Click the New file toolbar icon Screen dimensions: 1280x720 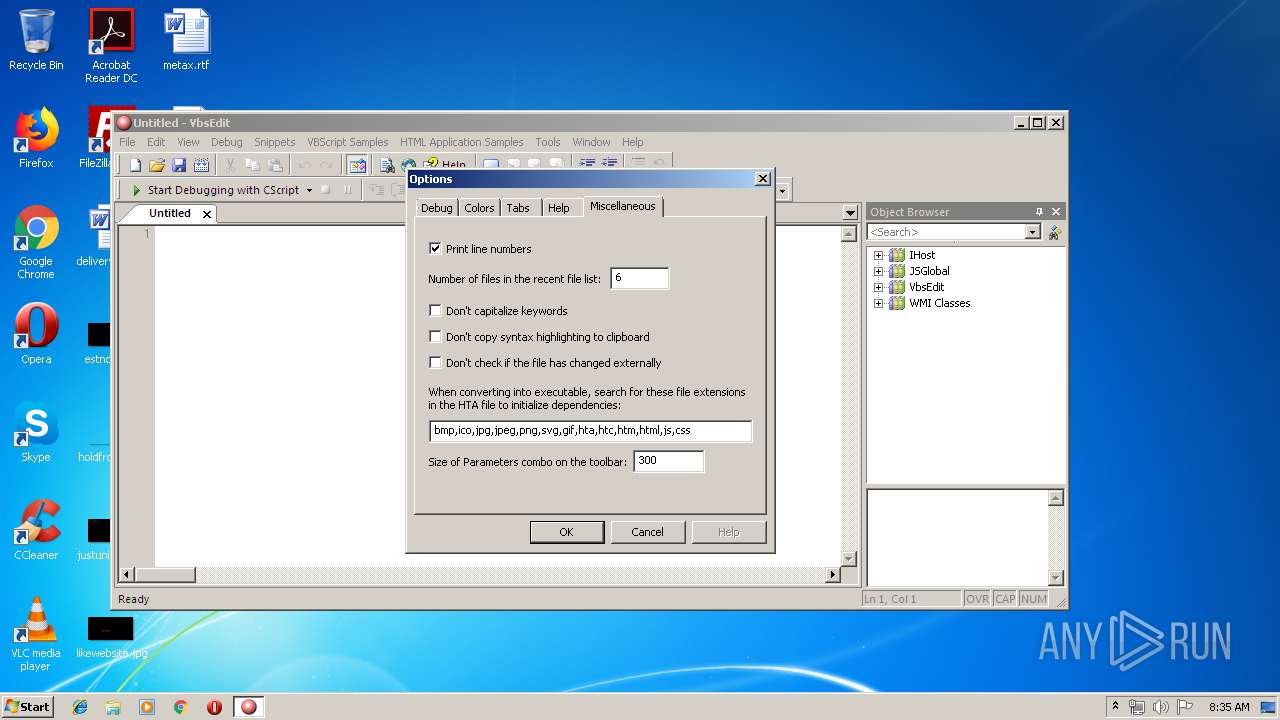click(x=135, y=165)
